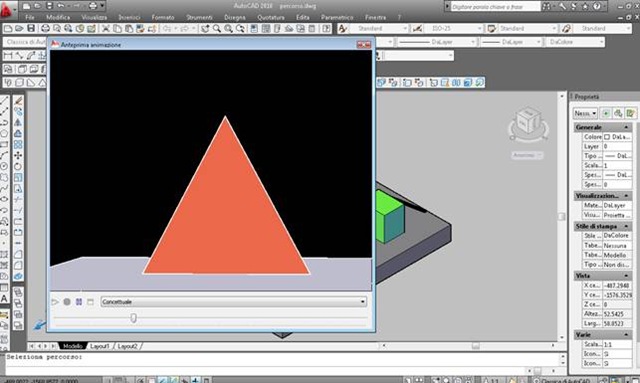Toggle the PICKADD button in Proprietà panel

(606, 113)
